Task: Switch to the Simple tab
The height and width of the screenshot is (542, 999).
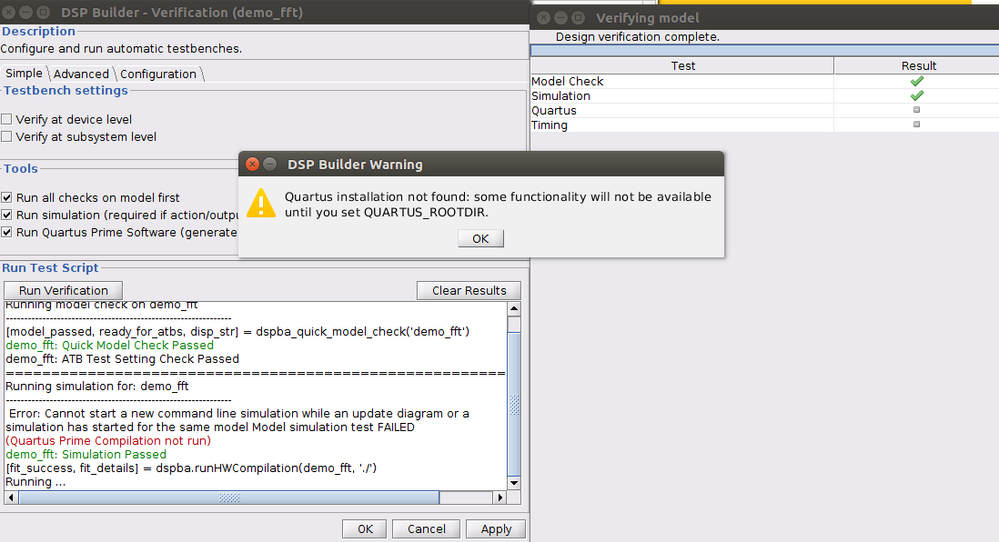Action: point(24,73)
